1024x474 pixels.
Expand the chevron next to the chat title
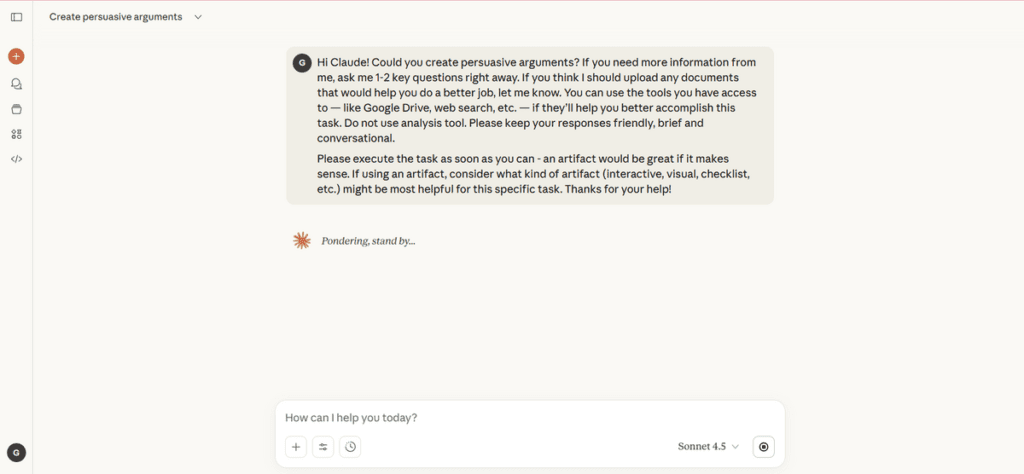[x=198, y=17]
